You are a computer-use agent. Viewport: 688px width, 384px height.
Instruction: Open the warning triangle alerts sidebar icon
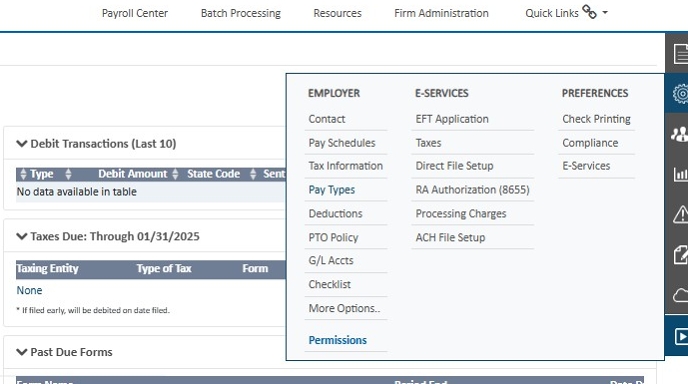tap(681, 214)
